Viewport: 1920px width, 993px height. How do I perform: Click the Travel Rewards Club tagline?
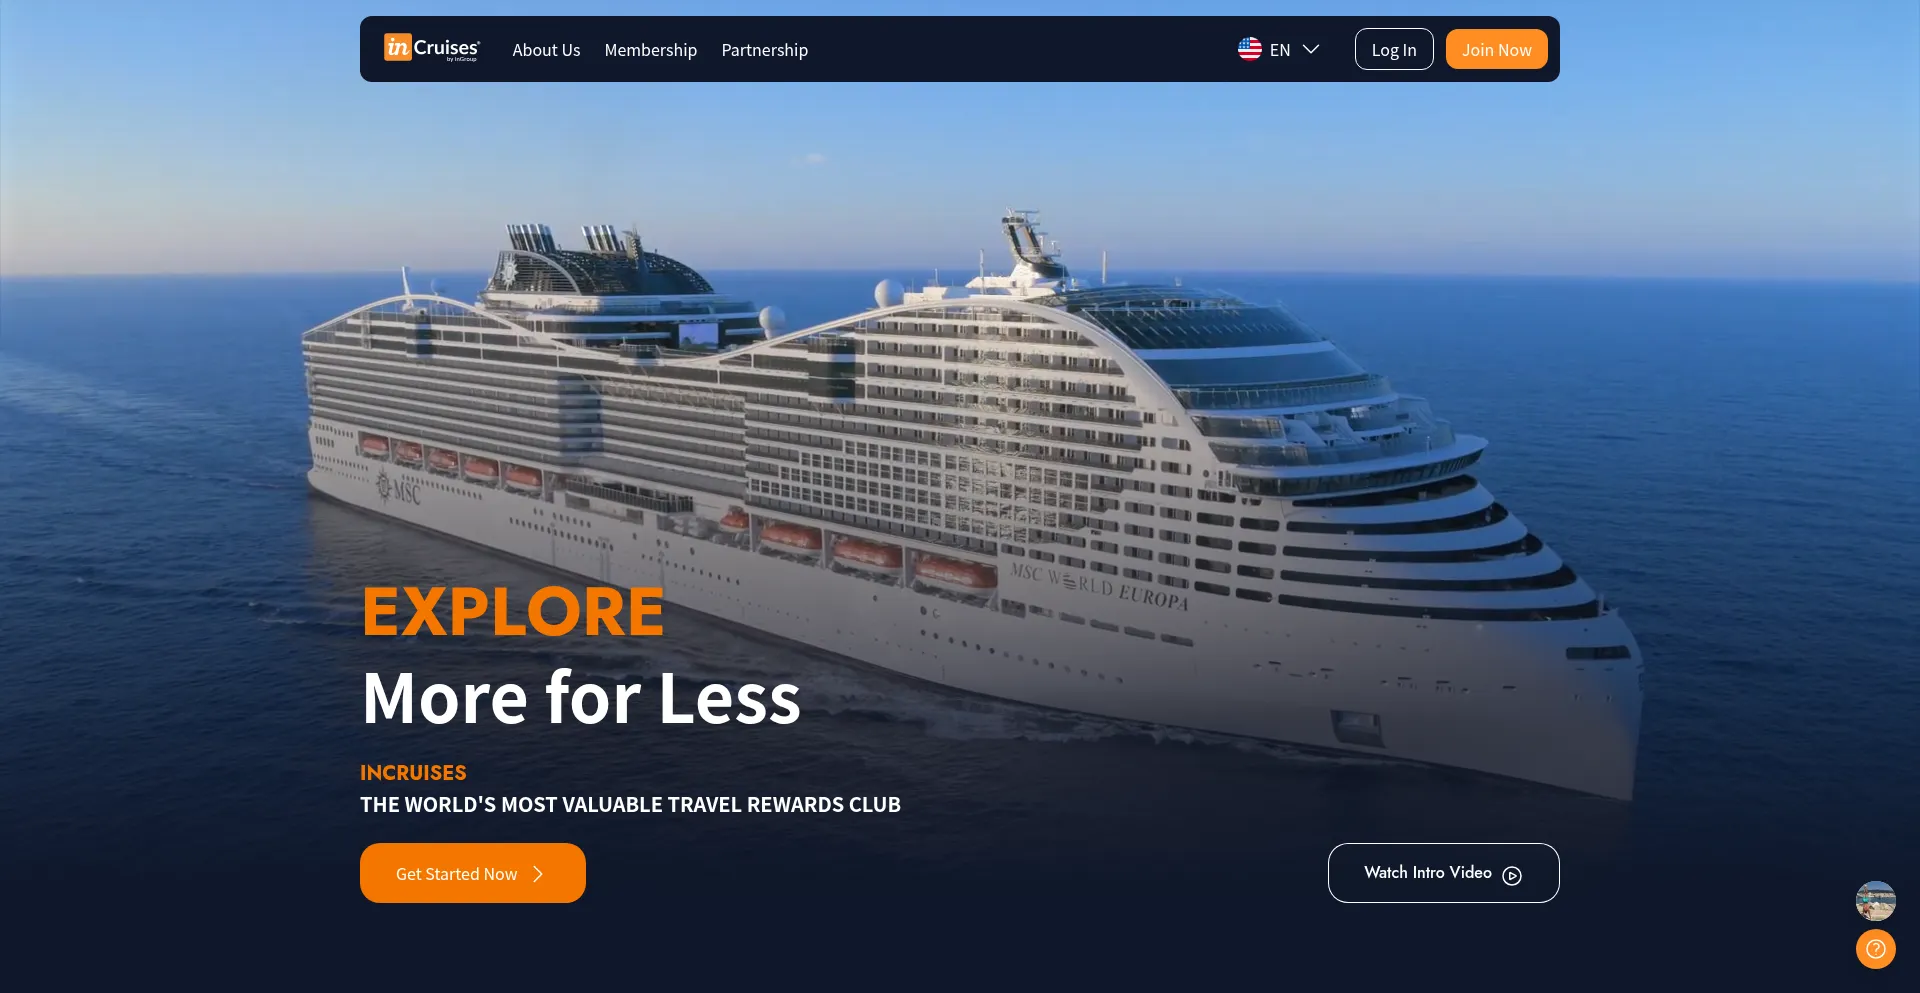(x=630, y=804)
